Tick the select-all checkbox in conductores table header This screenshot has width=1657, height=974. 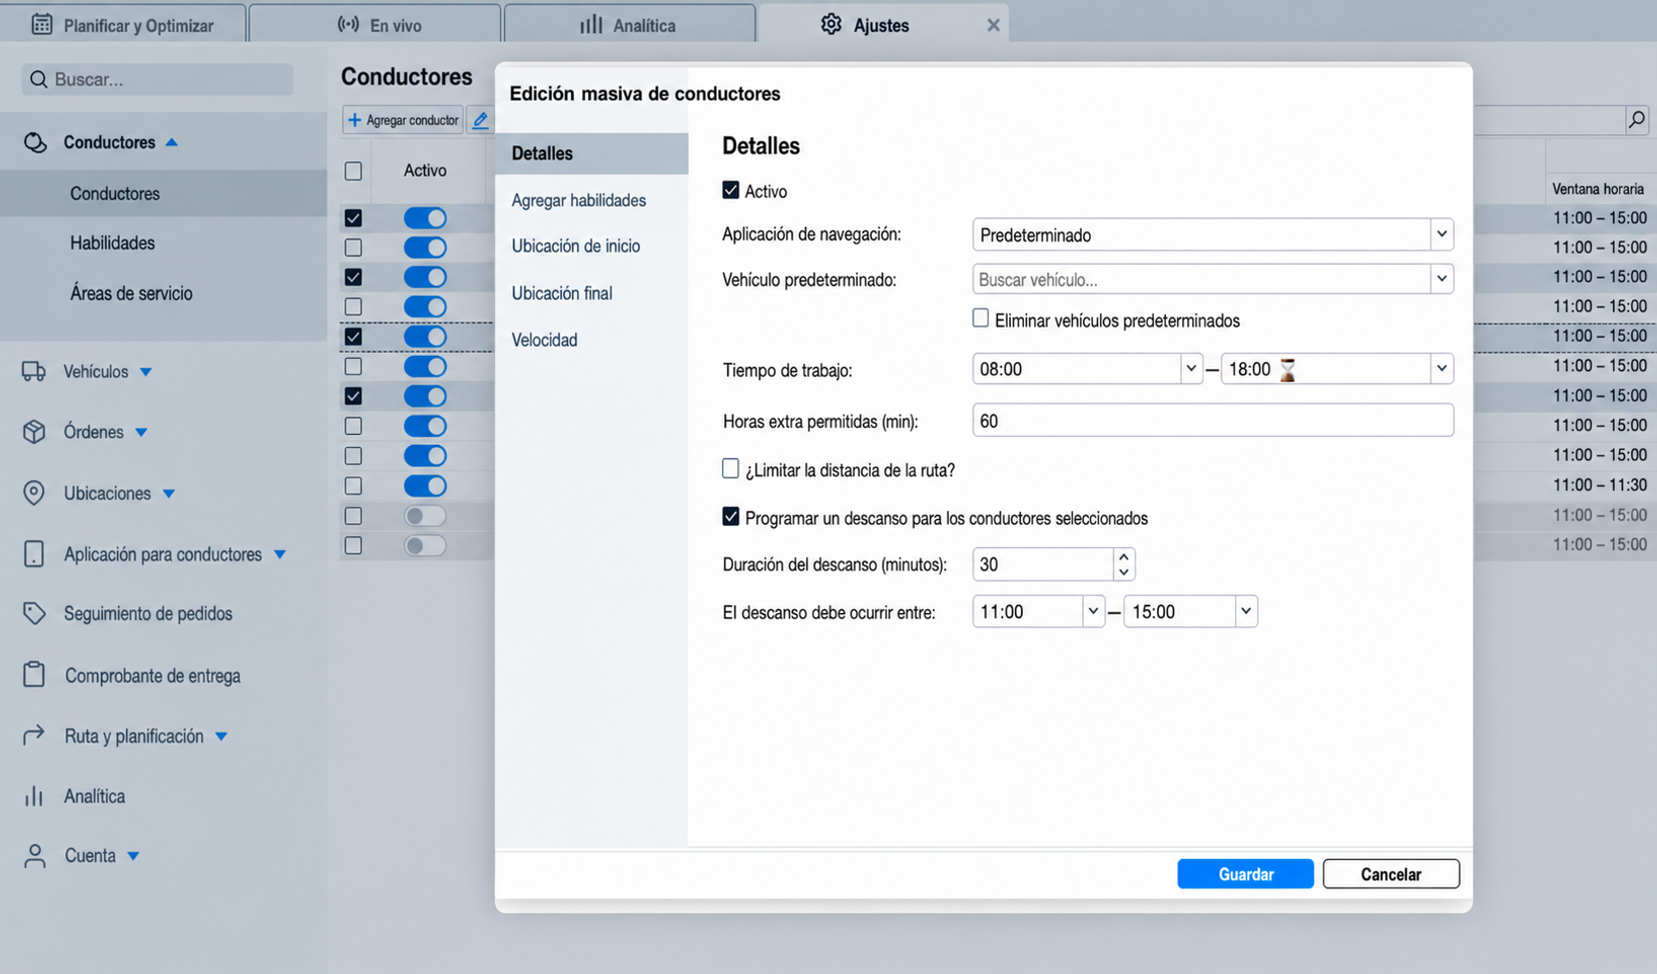point(353,171)
